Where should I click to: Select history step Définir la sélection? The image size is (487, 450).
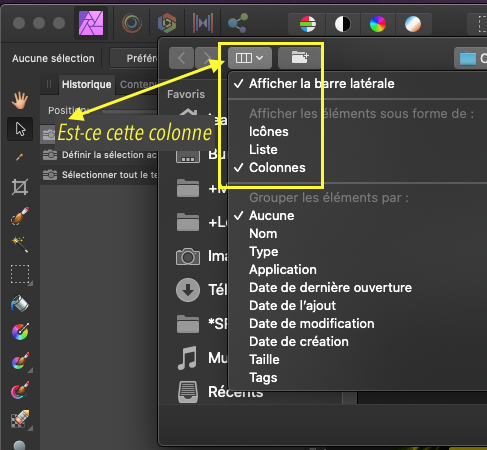click(x=100, y=155)
